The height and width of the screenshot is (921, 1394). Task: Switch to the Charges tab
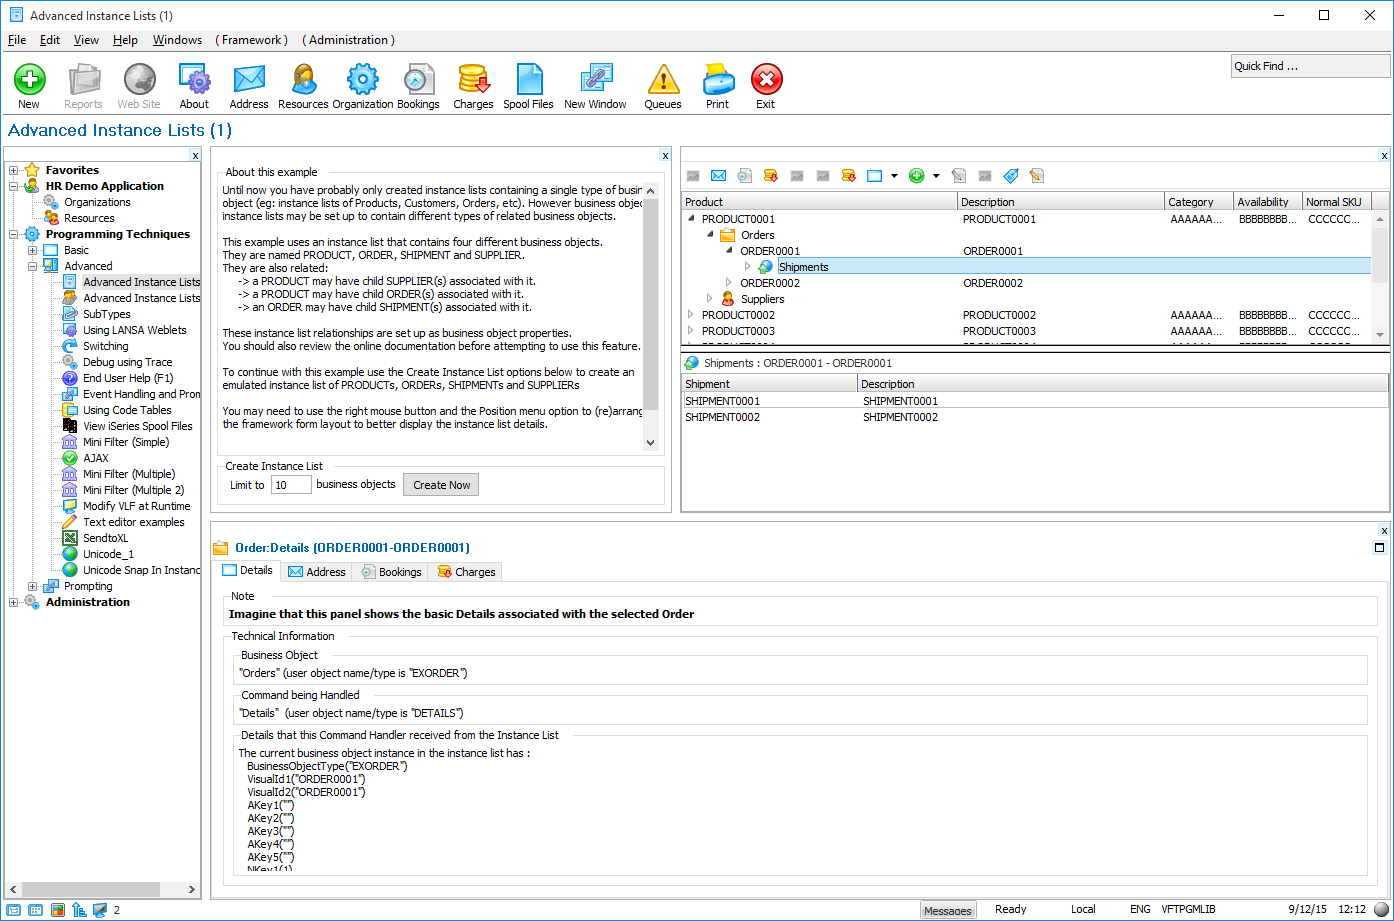point(466,572)
